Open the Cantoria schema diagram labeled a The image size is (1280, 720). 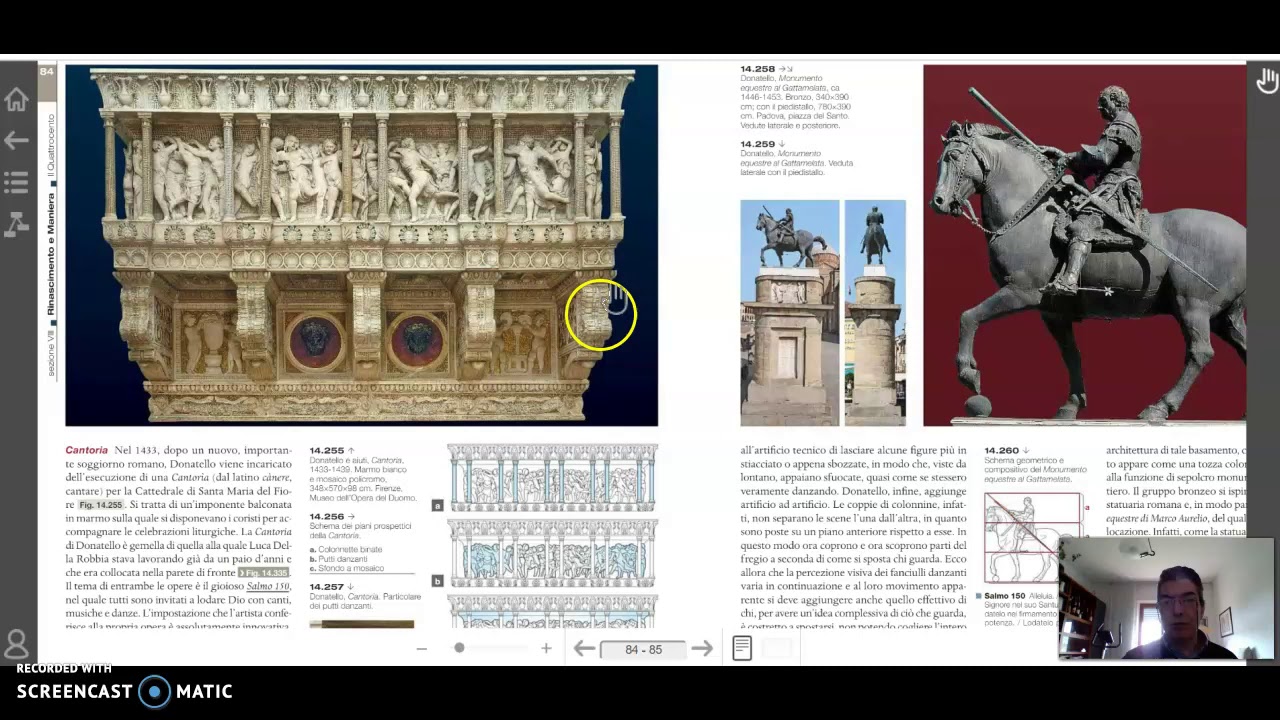click(x=552, y=478)
